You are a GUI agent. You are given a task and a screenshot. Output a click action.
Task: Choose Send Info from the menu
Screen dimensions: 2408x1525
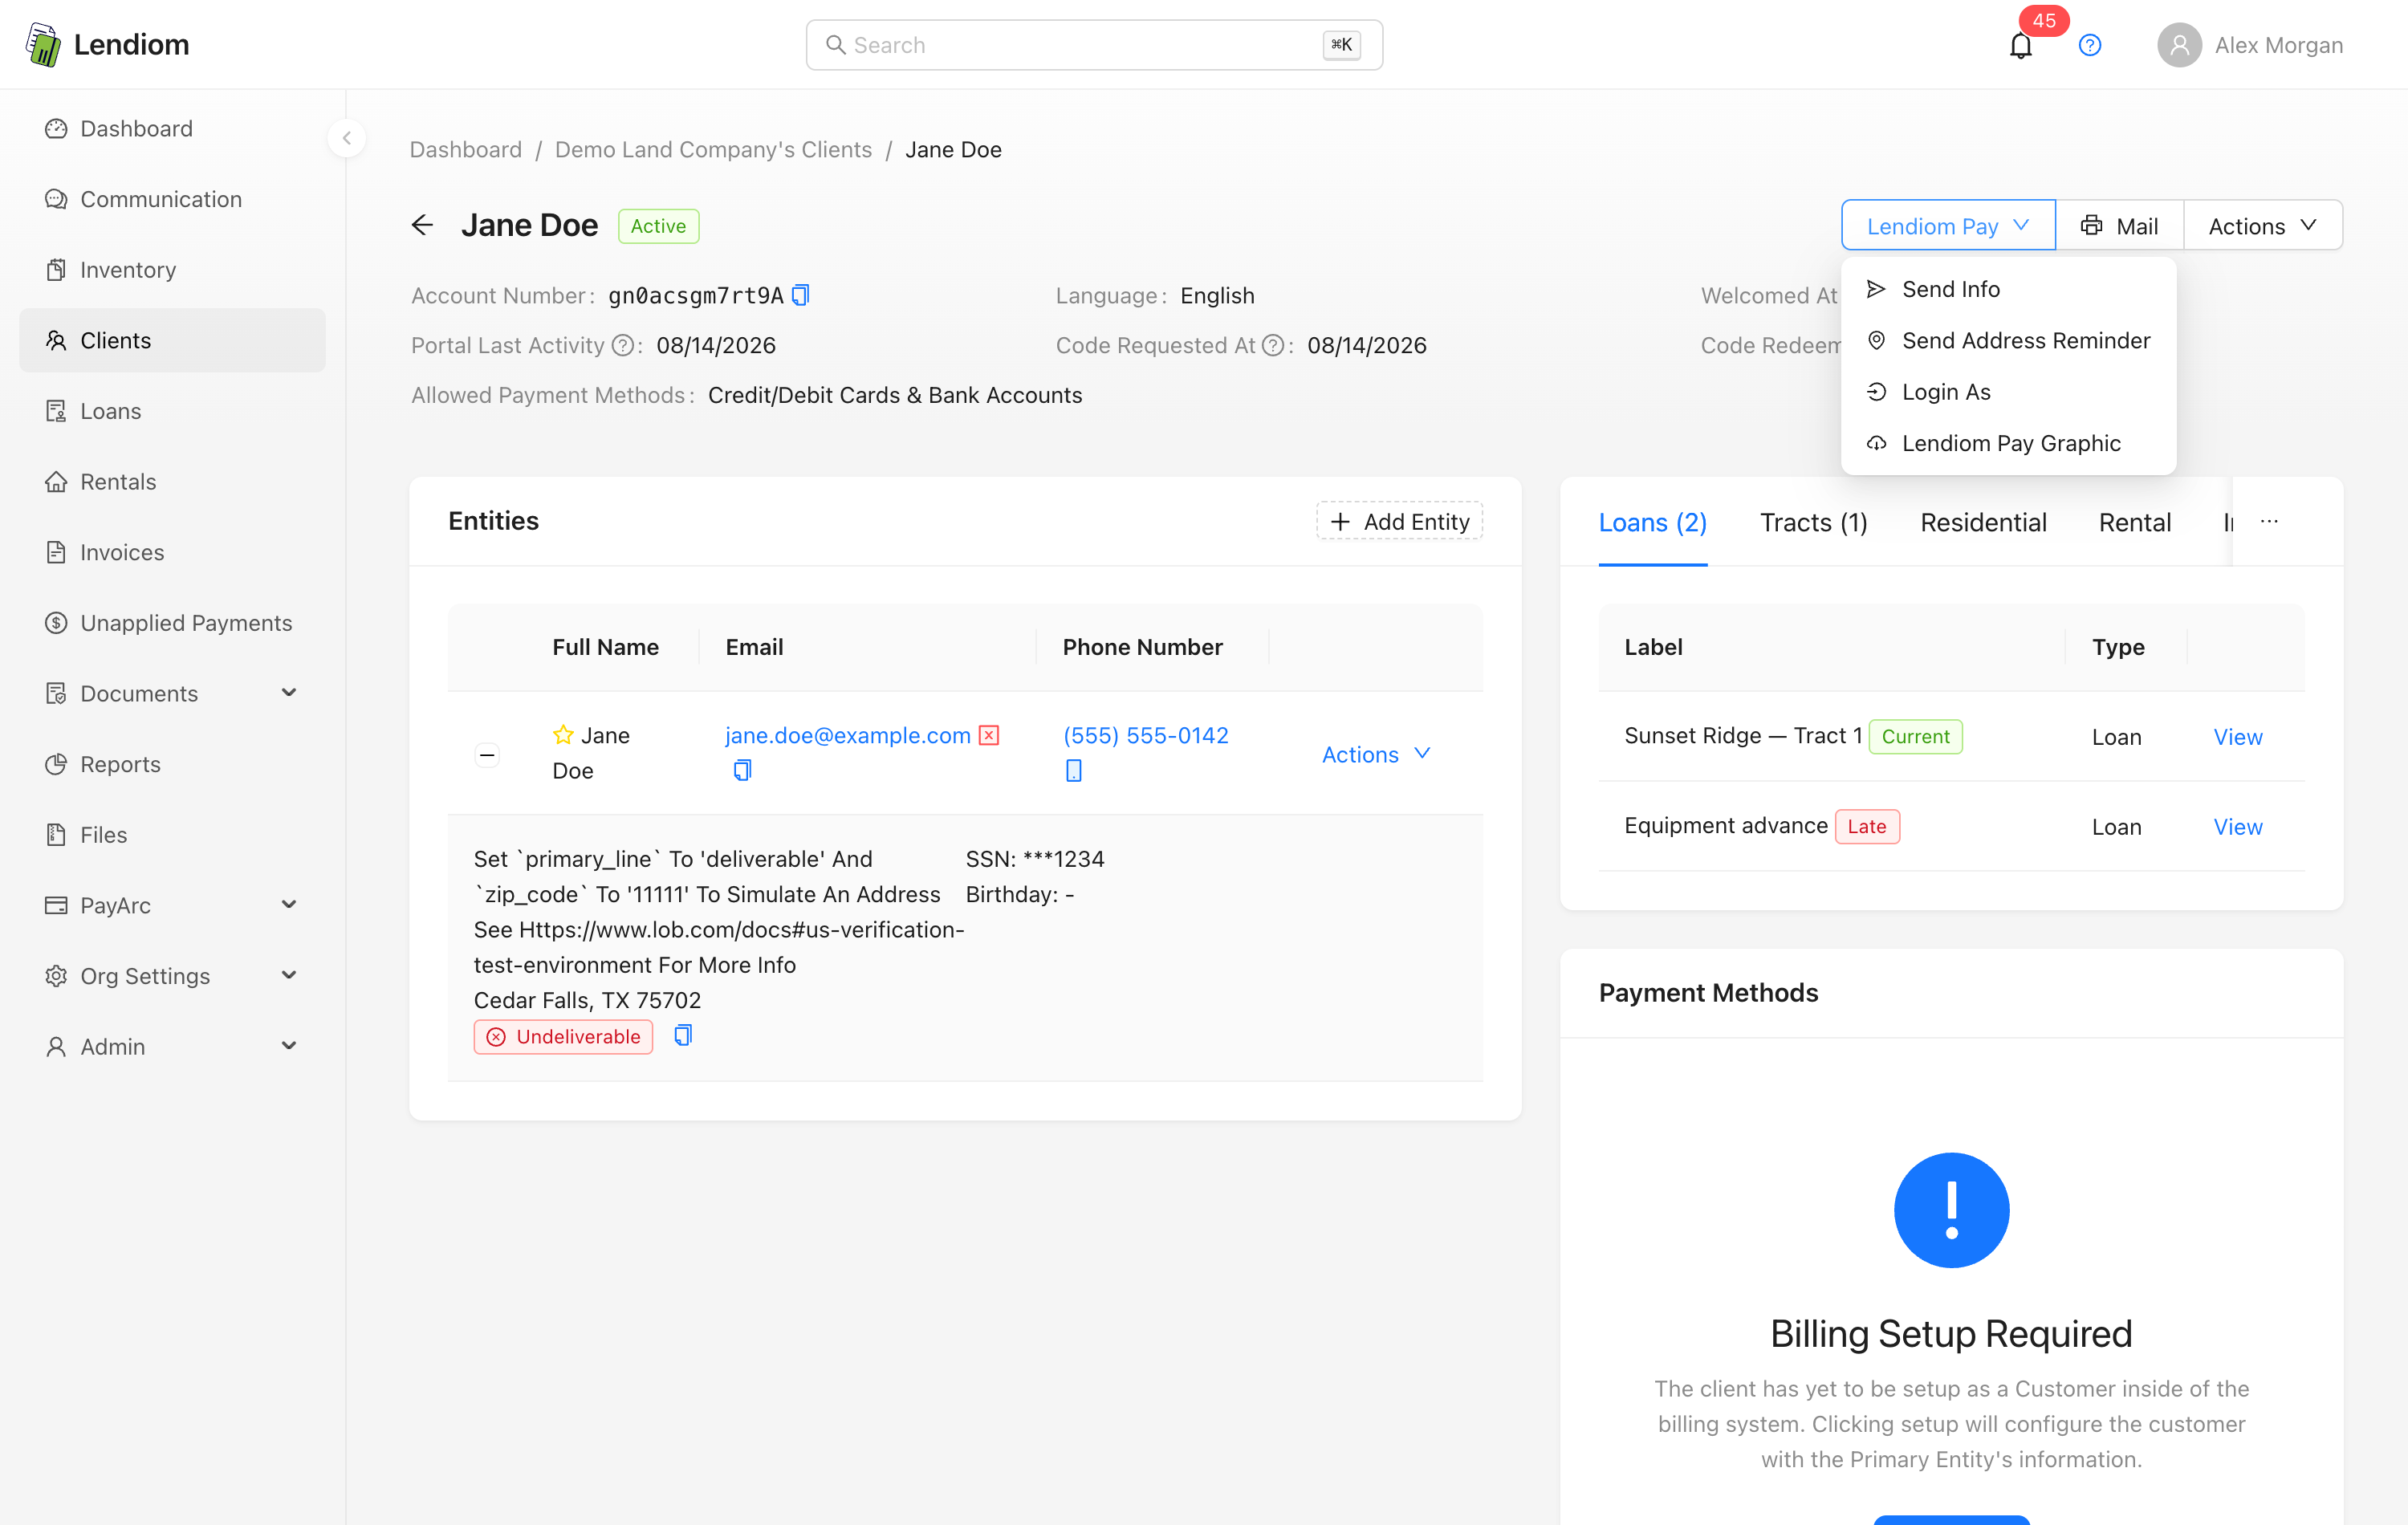tap(2008, 289)
